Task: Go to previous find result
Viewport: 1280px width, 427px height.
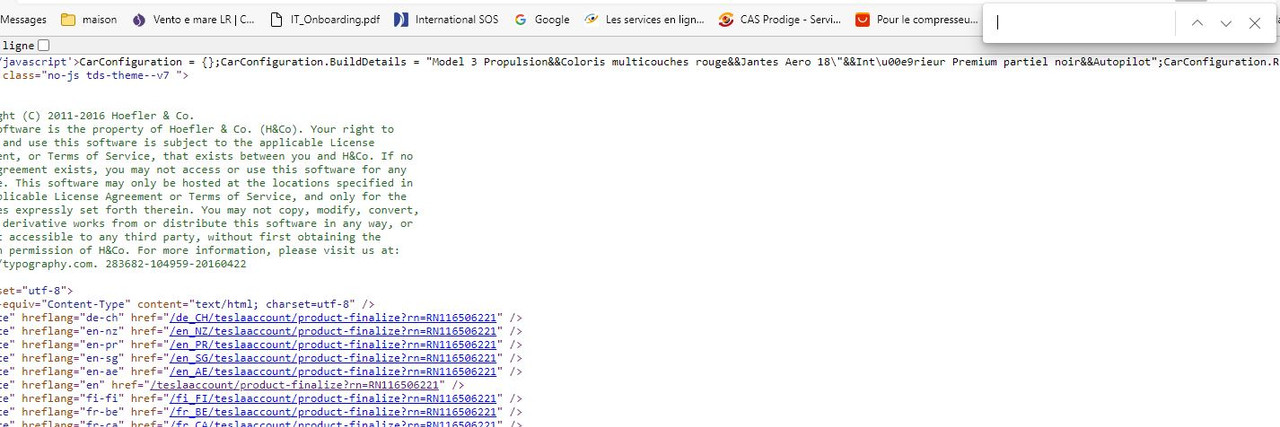Action: click(1197, 23)
